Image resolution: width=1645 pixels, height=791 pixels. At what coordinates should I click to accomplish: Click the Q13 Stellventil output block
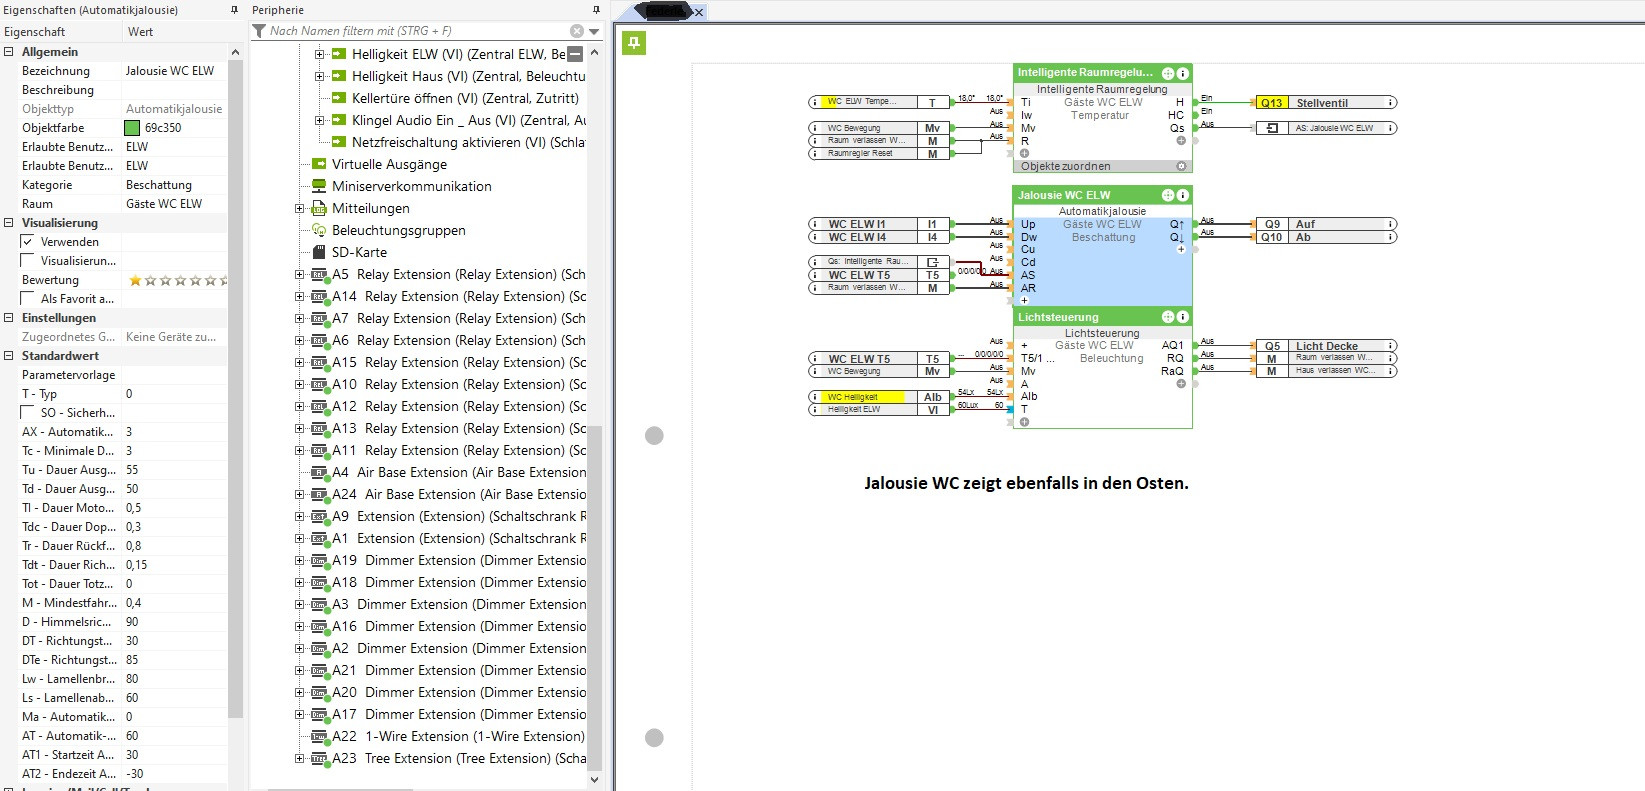tap(1326, 102)
